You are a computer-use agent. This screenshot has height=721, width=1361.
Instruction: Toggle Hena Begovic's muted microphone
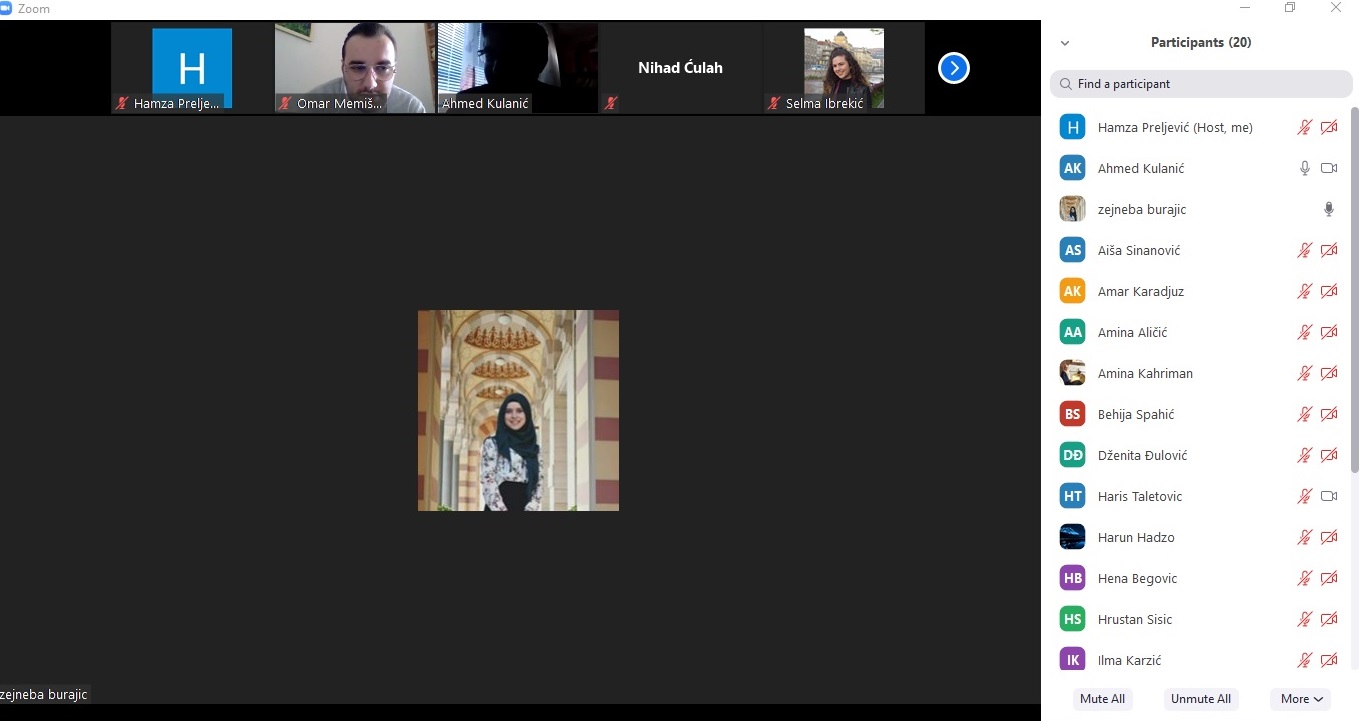[x=1304, y=578]
